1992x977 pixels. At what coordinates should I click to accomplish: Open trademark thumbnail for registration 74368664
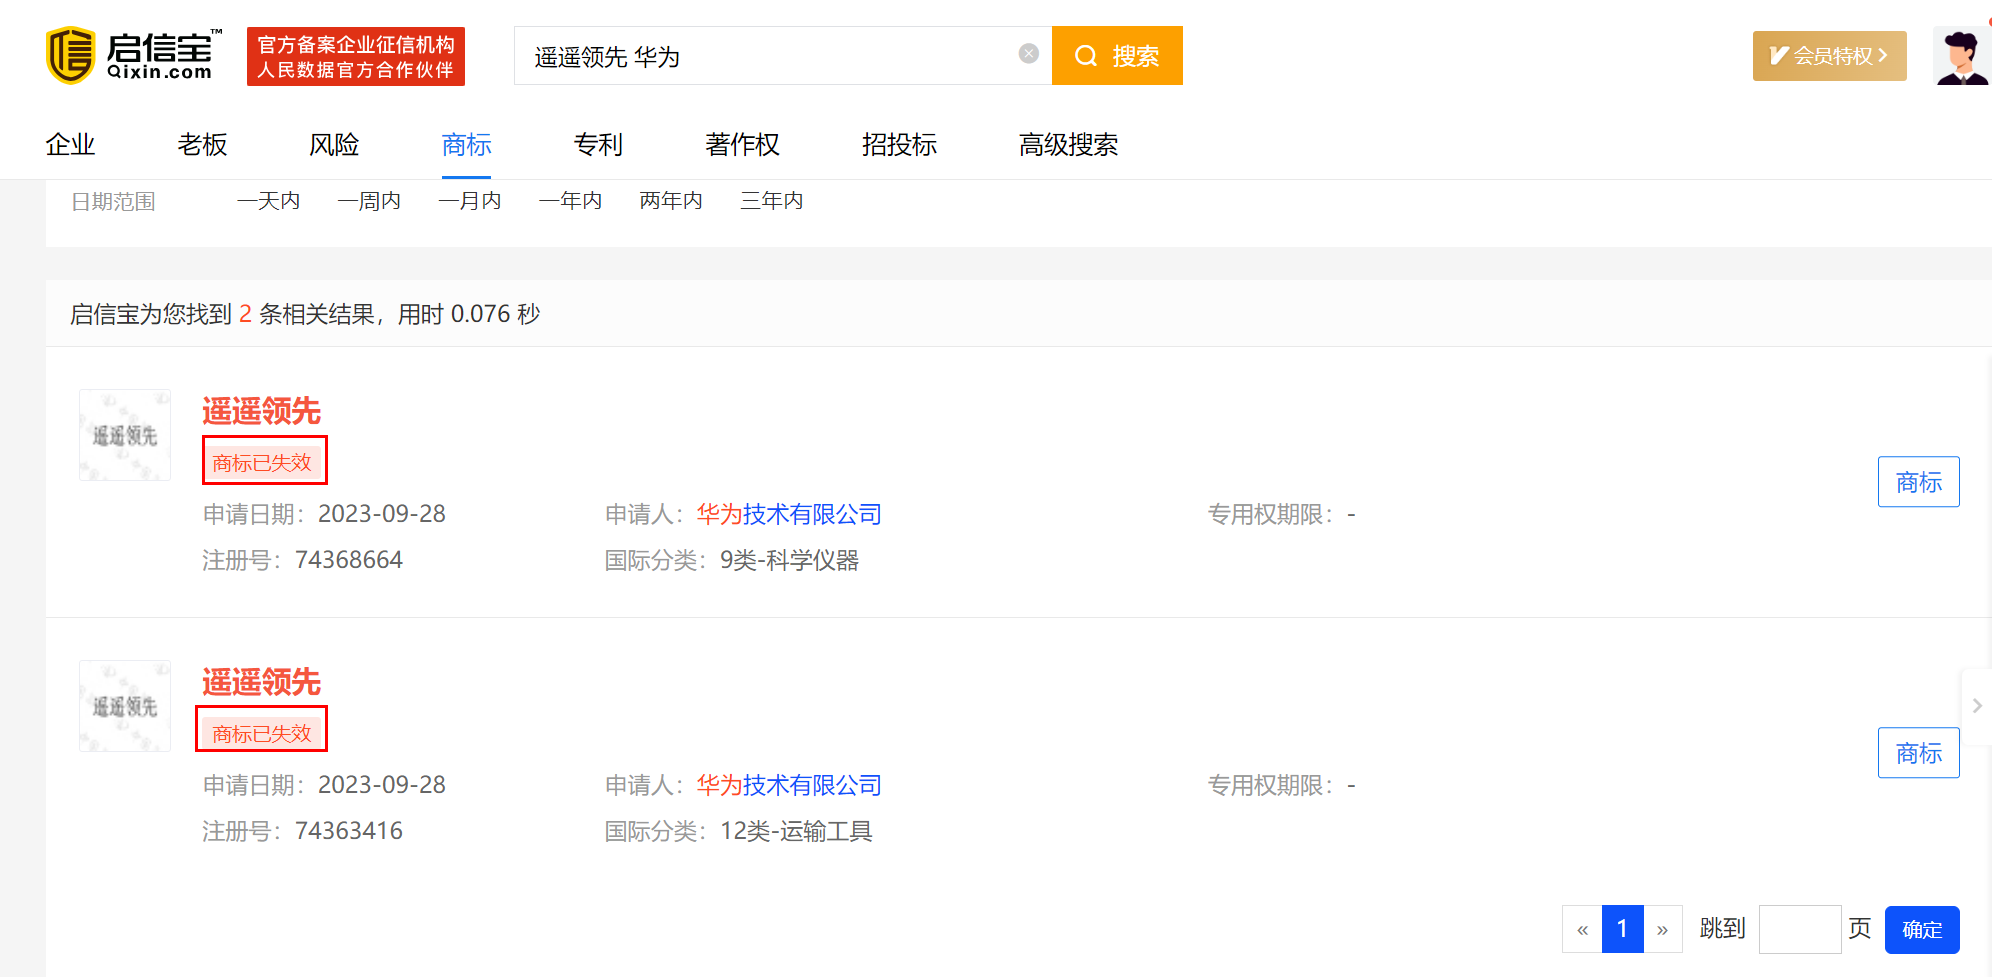point(125,435)
